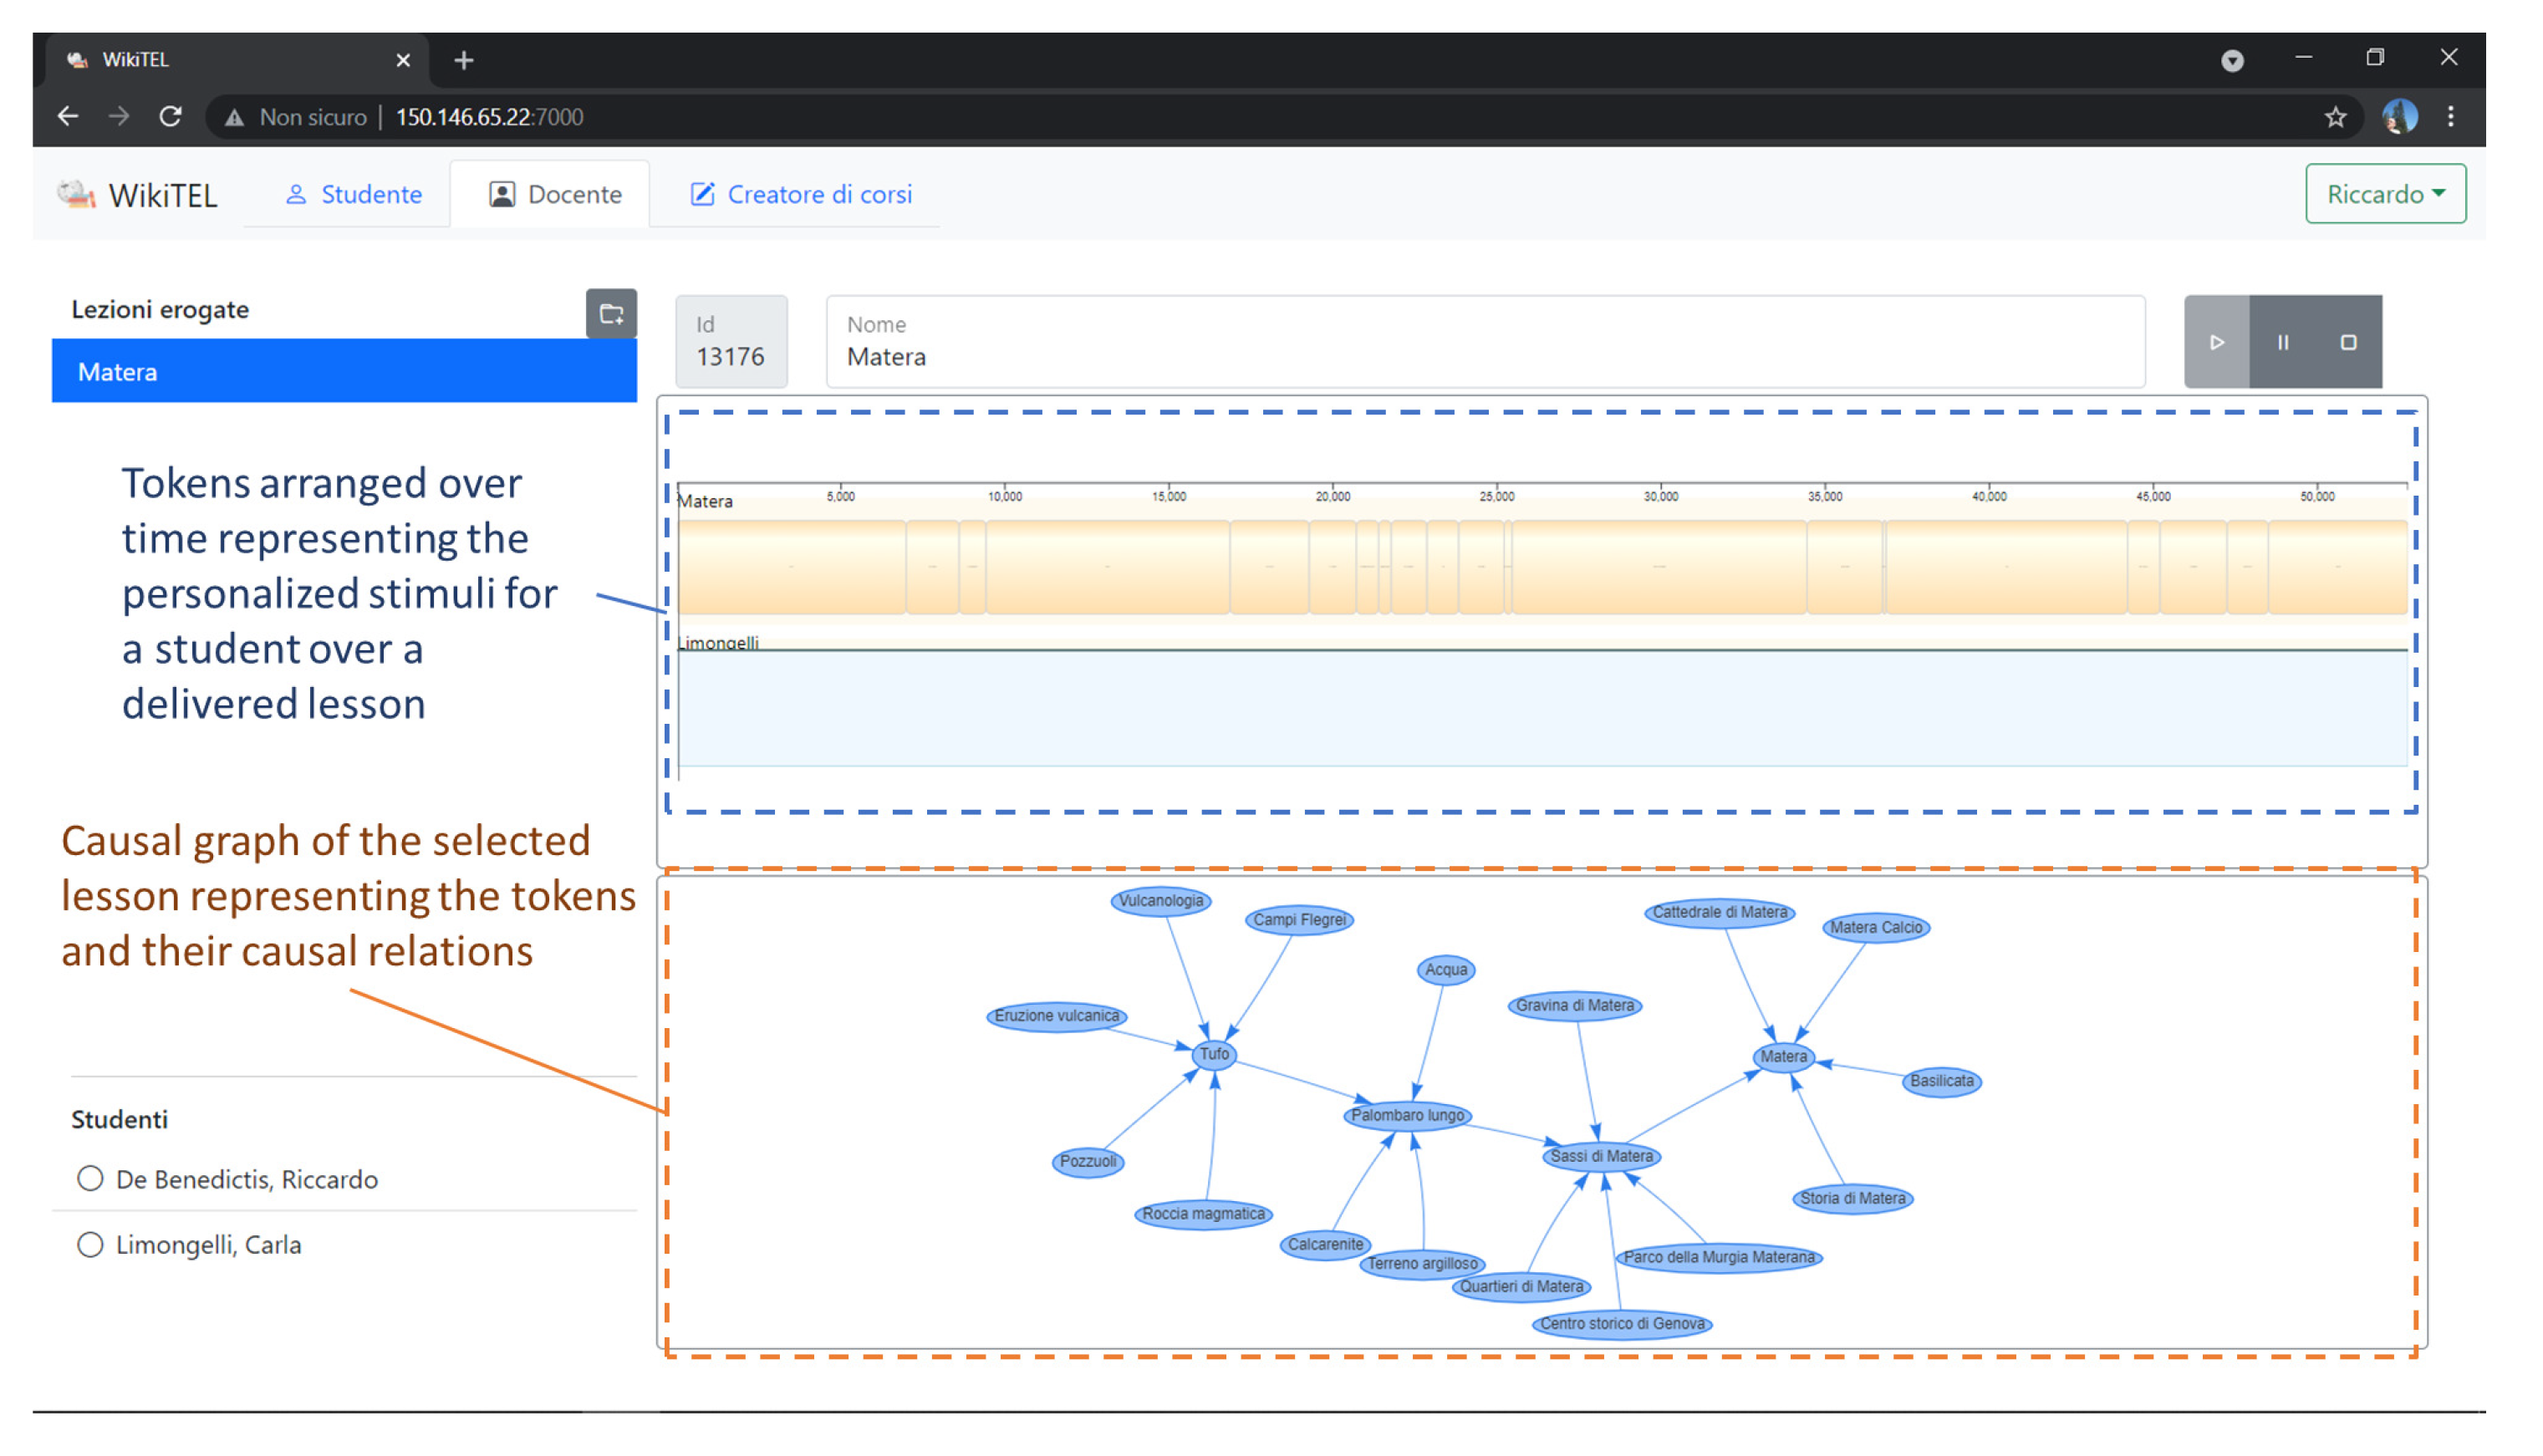Open tab search dropdown arrow
The image size is (2543, 1456).
coord(2231,60)
